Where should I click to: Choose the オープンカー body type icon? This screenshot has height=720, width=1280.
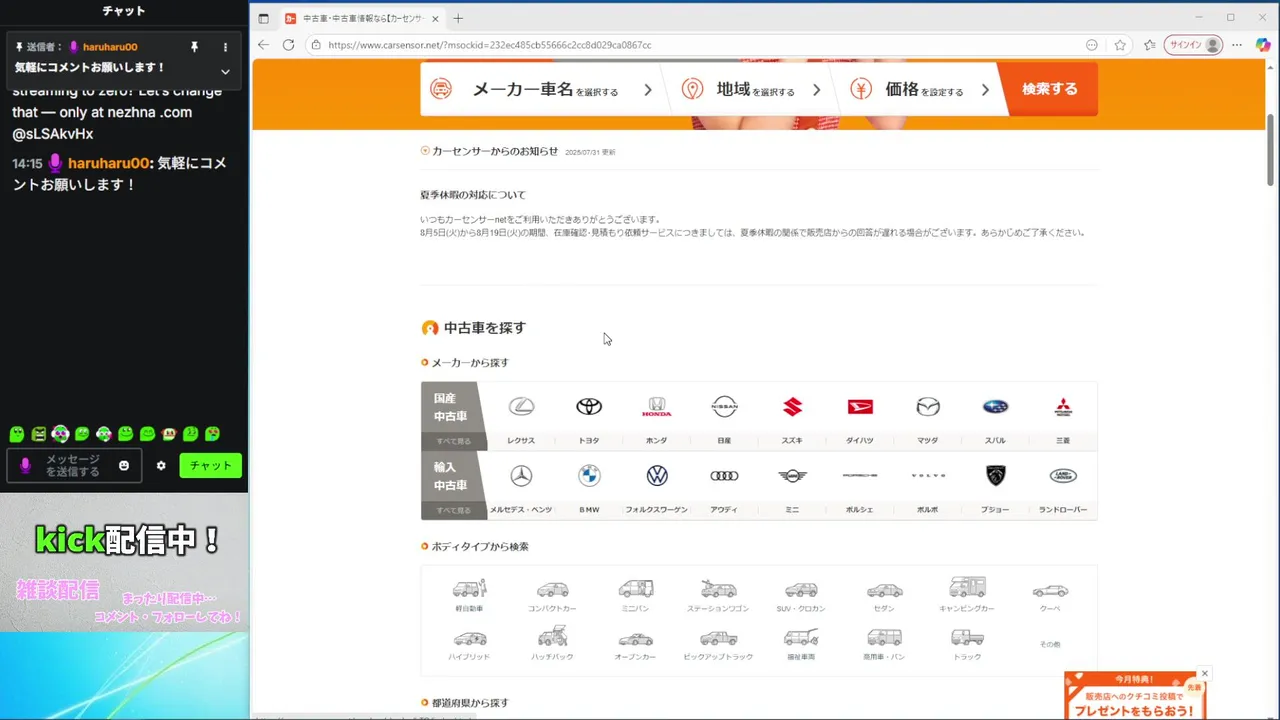[635, 639]
